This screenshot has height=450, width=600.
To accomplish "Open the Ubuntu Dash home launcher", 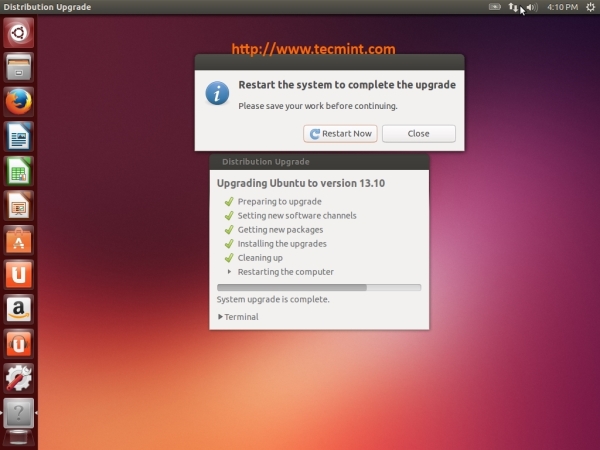I will [x=18, y=33].
